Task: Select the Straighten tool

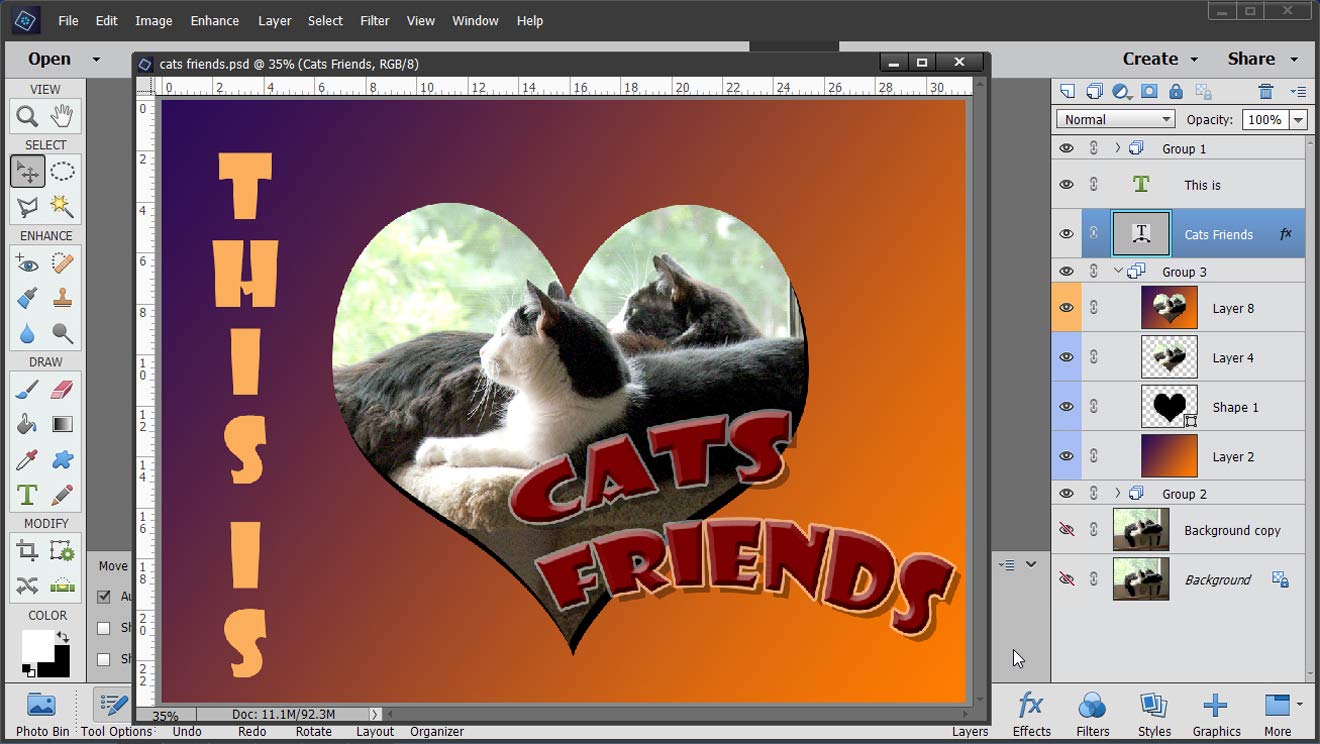Action: coord(62,586)
